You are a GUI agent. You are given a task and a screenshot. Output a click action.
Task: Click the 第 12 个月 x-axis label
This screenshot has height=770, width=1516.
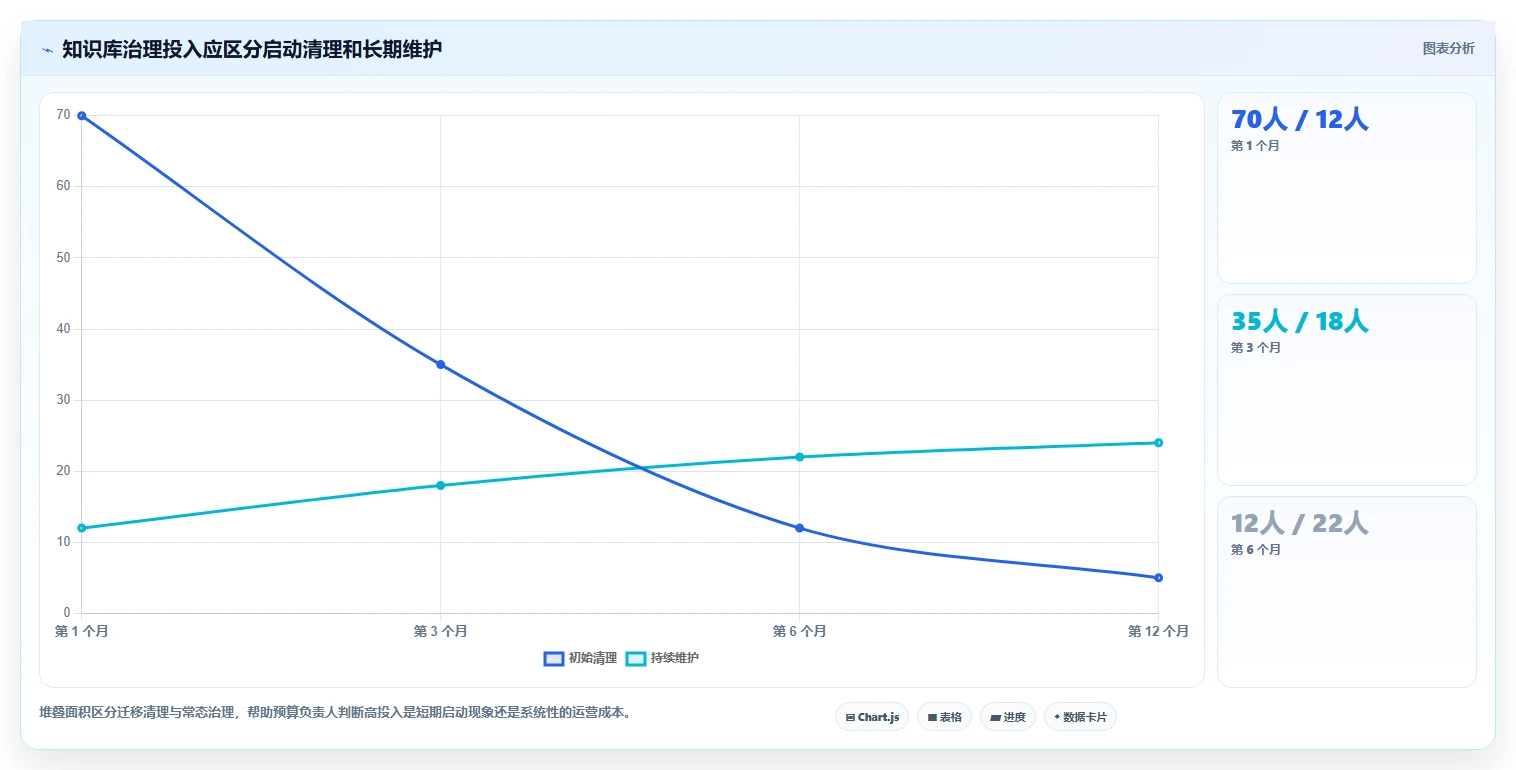click(x=1158, y=631)
